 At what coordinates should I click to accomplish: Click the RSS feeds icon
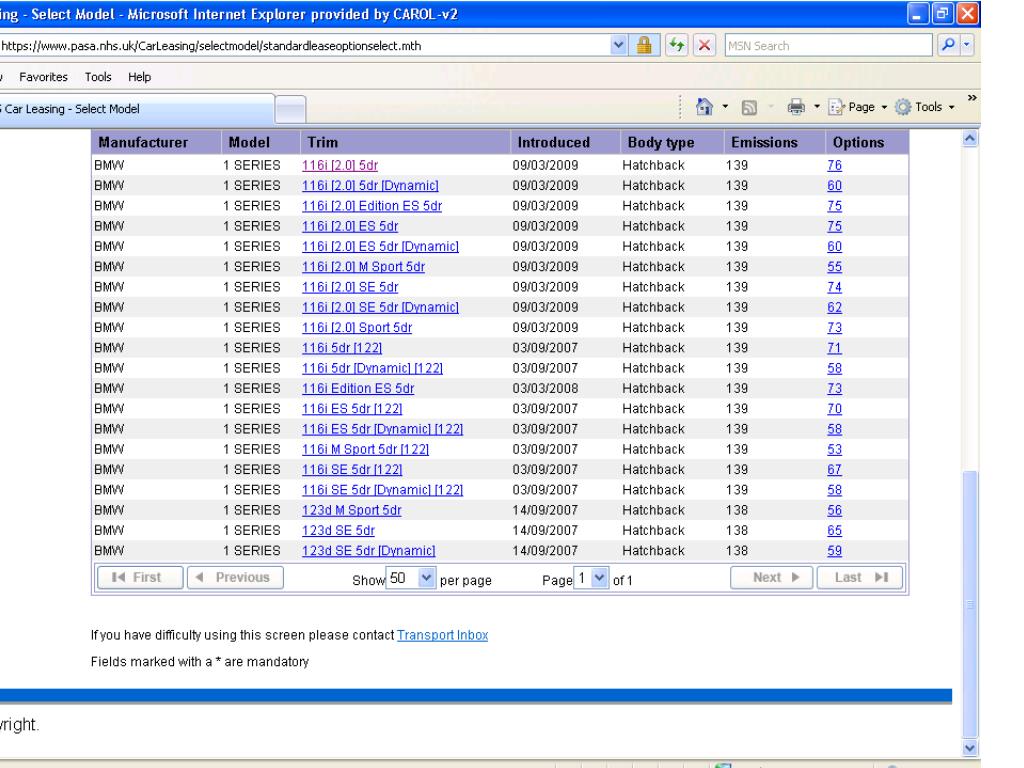point(749,107)
